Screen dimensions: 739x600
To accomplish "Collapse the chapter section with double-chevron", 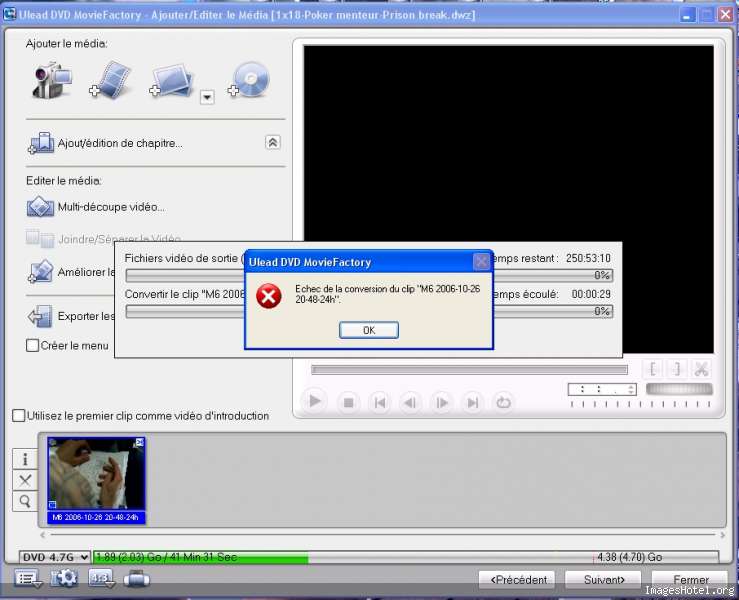I will [x=273, y=143].
